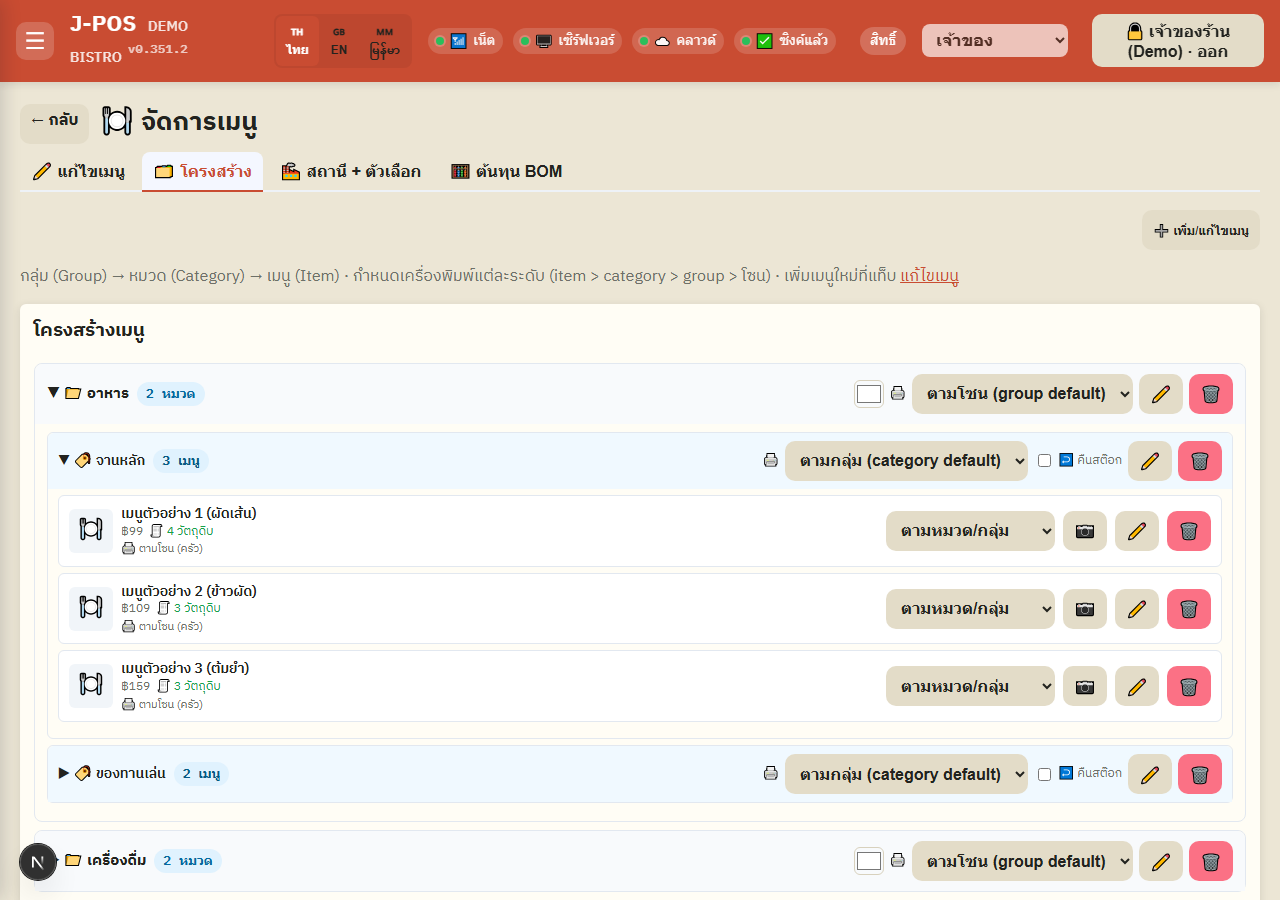Collapse the จานหลัก category
Viewport: 1280px width, 900px height.
(x=64, y=460)
